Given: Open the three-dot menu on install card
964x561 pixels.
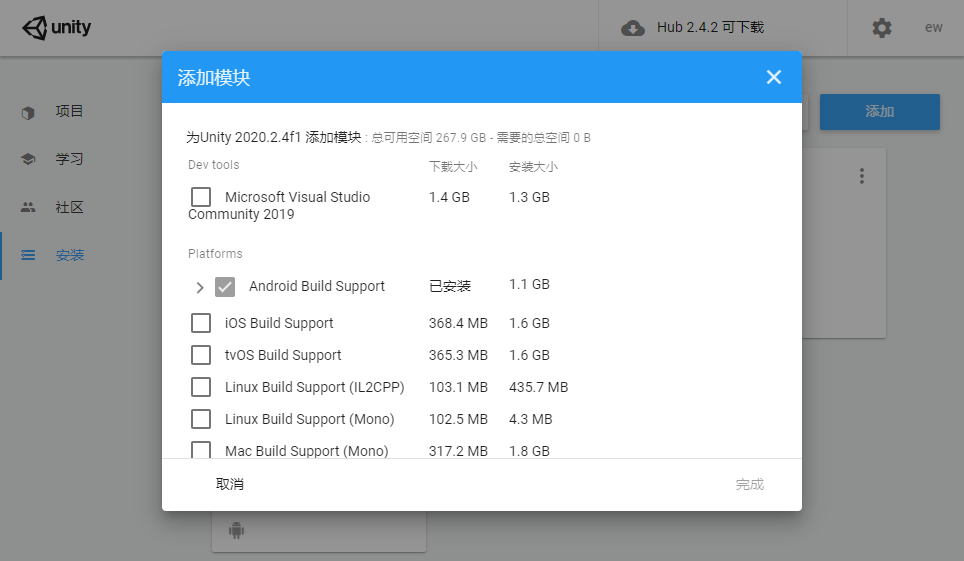Looking at the screenshot, I should pyautogui.click(x=862, y=176).
